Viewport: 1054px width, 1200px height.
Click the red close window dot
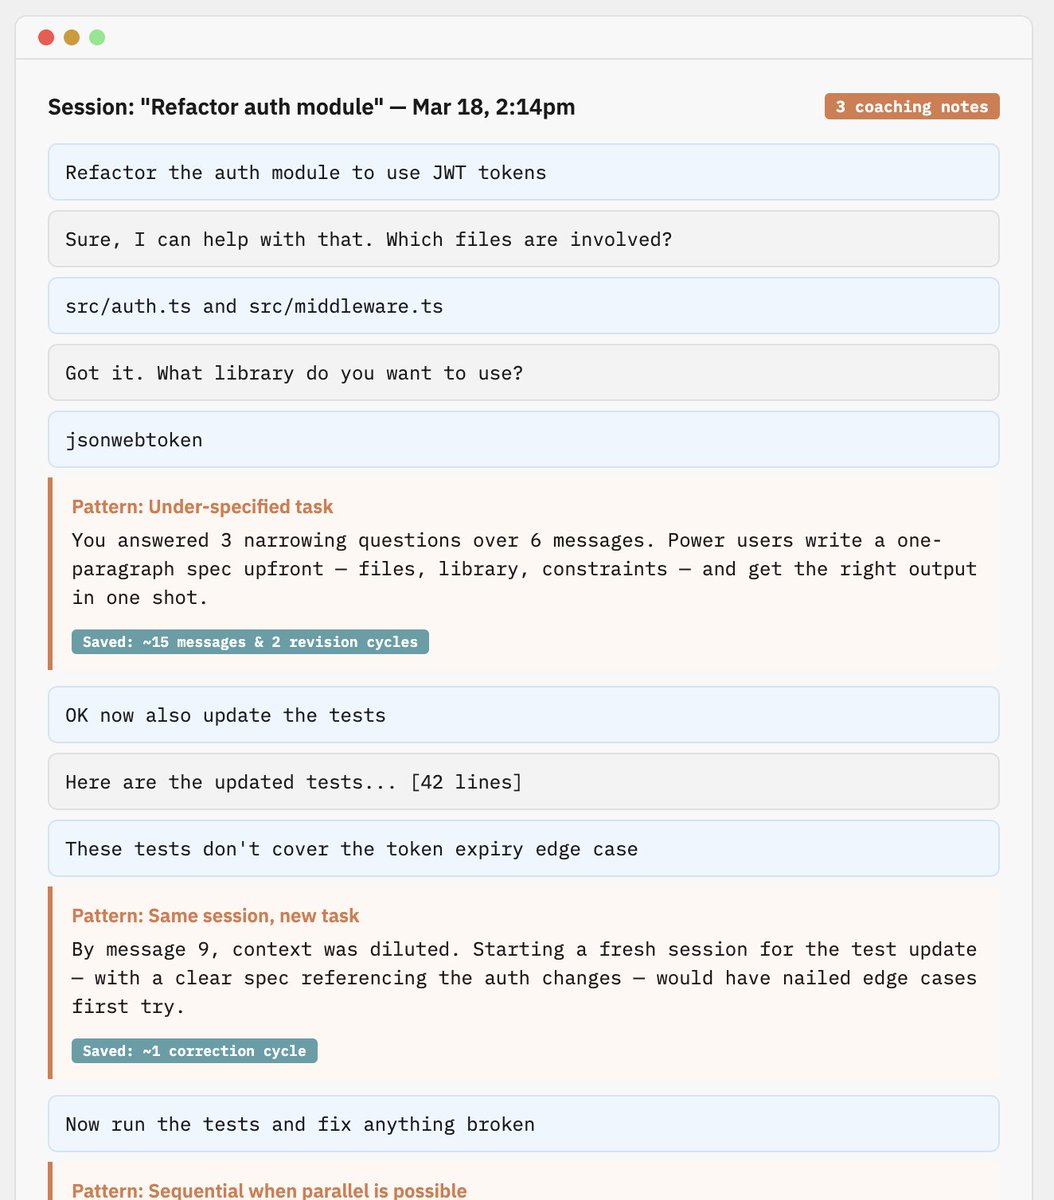[46, 38]
